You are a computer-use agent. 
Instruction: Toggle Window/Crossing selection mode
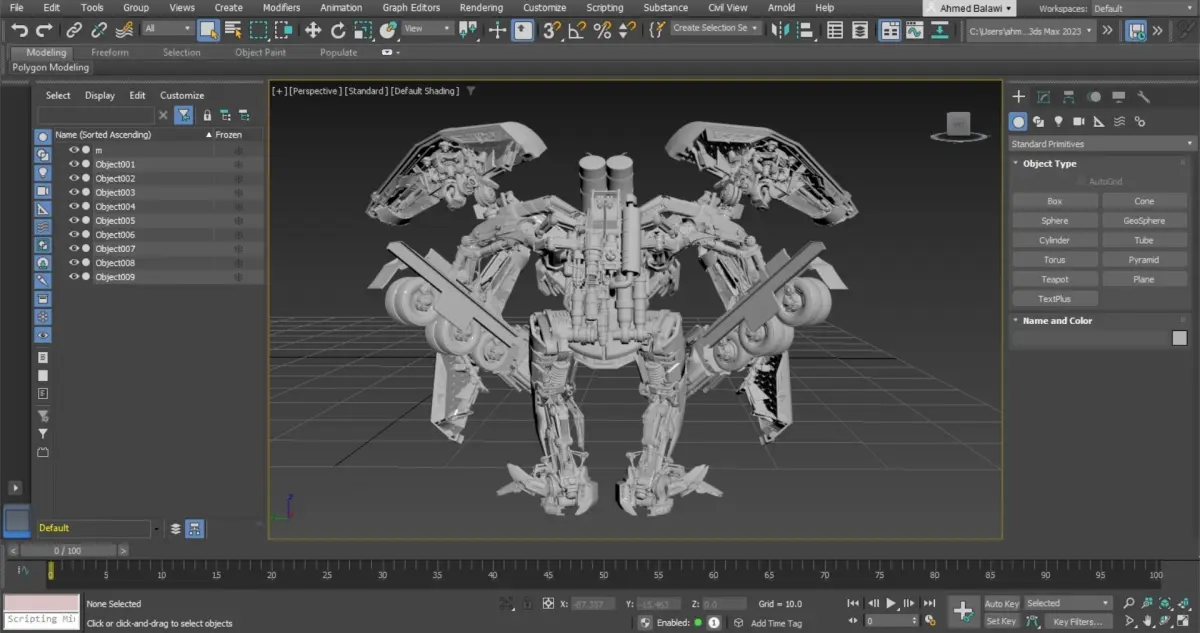284,30
